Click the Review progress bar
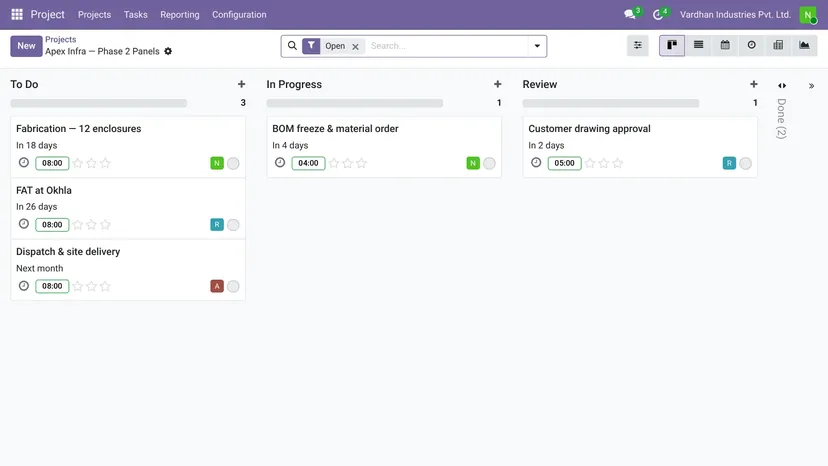828x466 pixels. 611,103
